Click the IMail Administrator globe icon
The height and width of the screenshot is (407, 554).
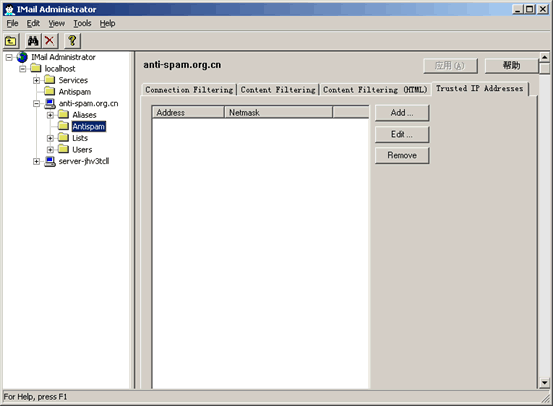22,57
